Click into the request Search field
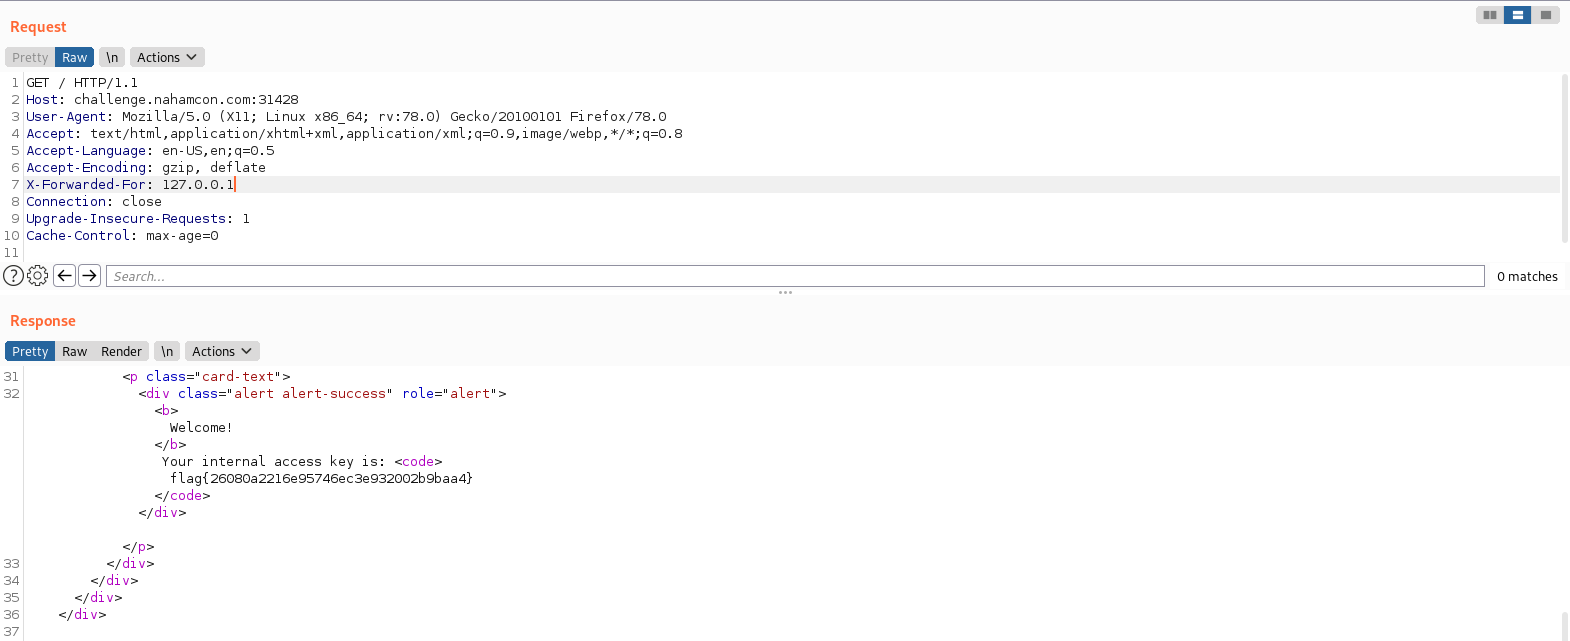This screenshot has height=641, width=1570. (795, 276)
